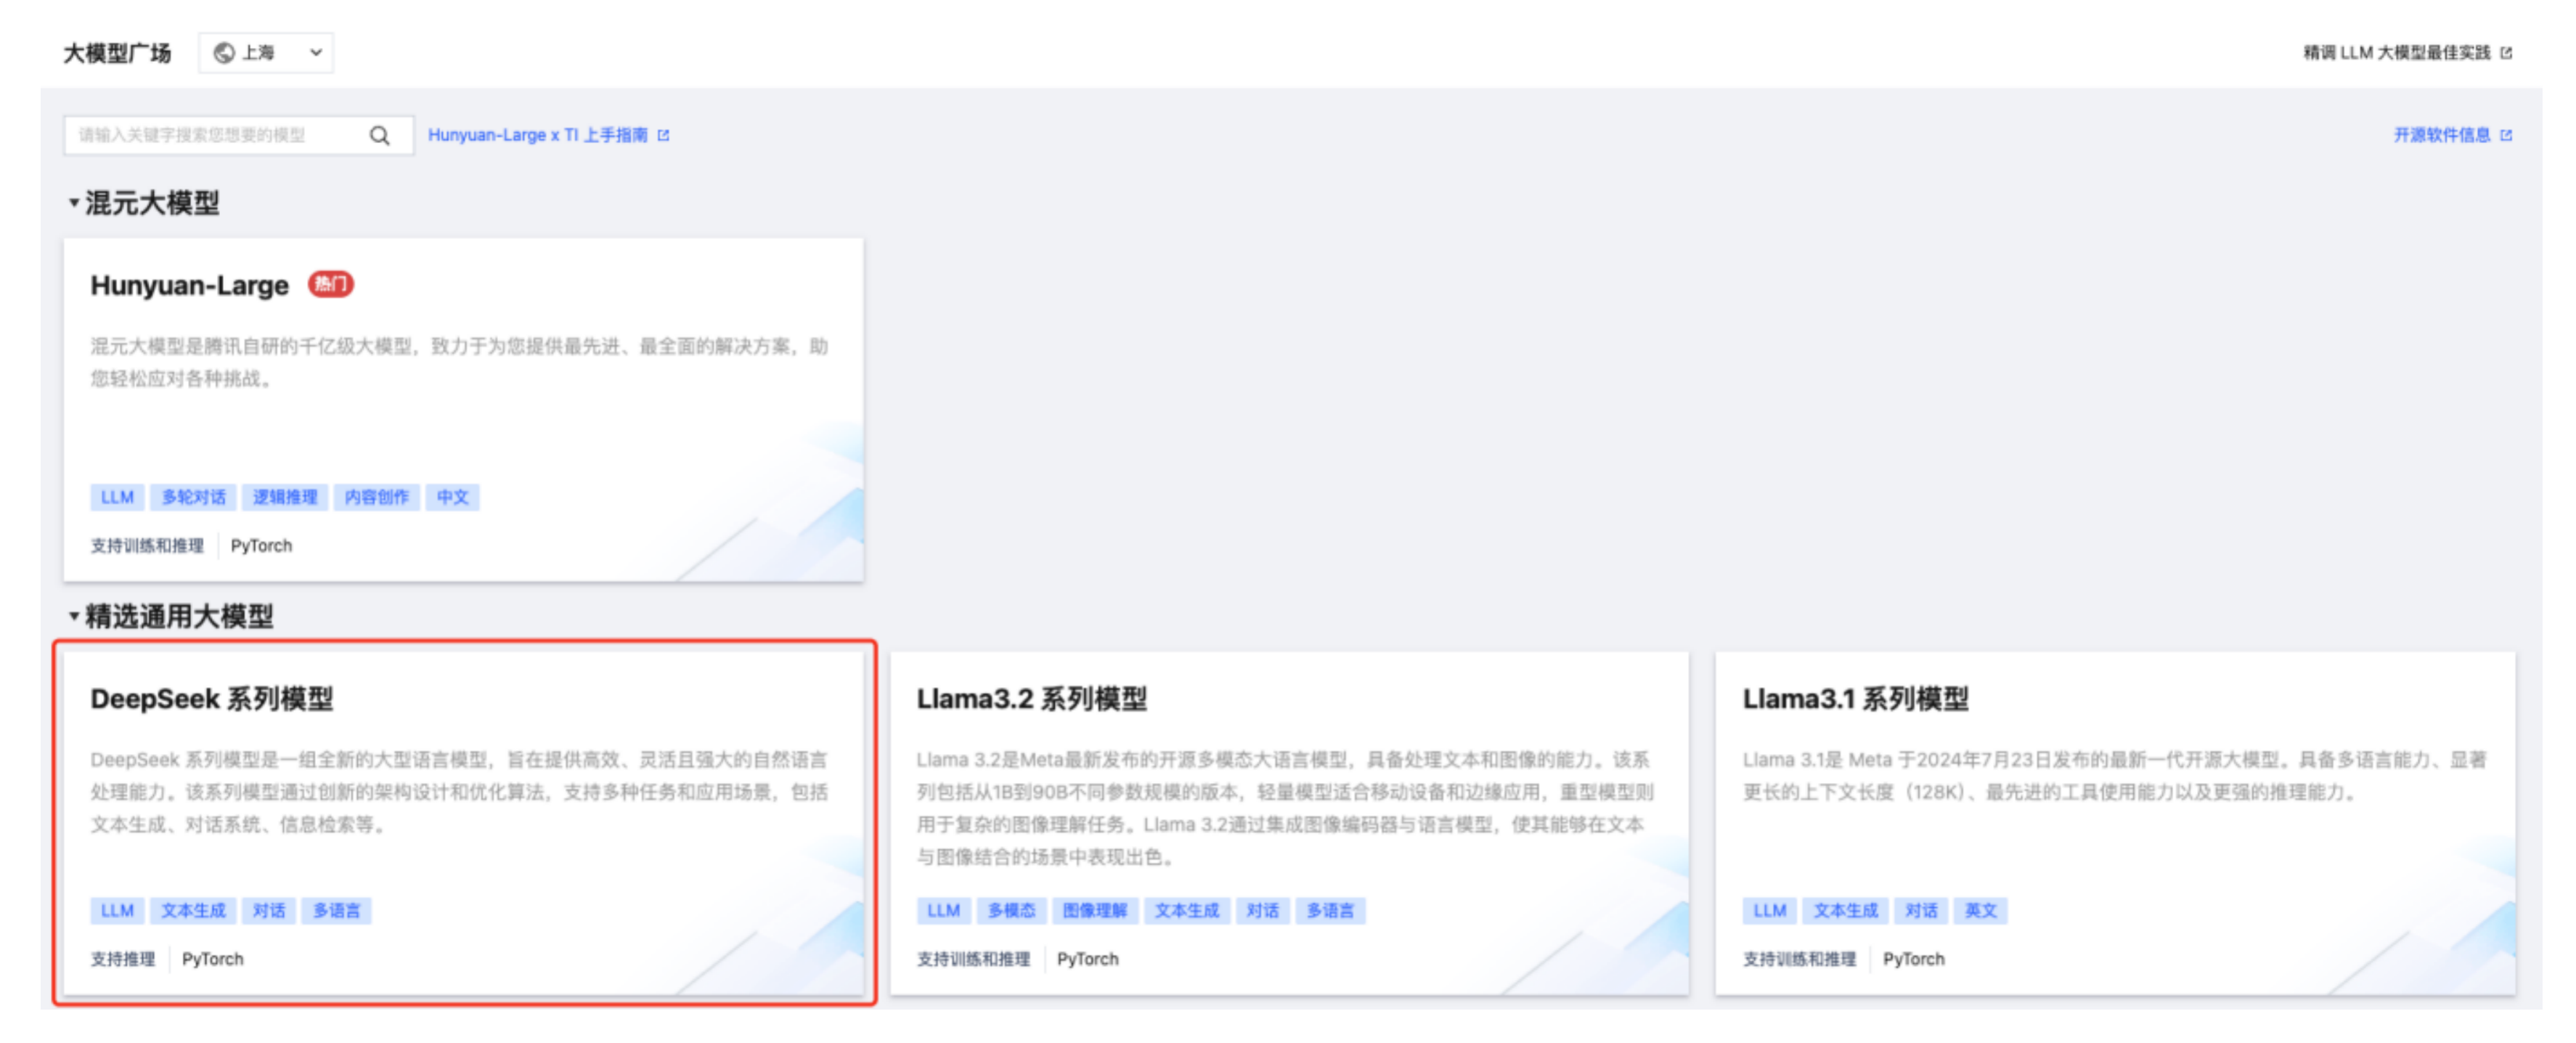Screen dimensions: 2576x1043
Task: Click the DeepSeek 系列模型 description paragraph
Action: [459, 791]
